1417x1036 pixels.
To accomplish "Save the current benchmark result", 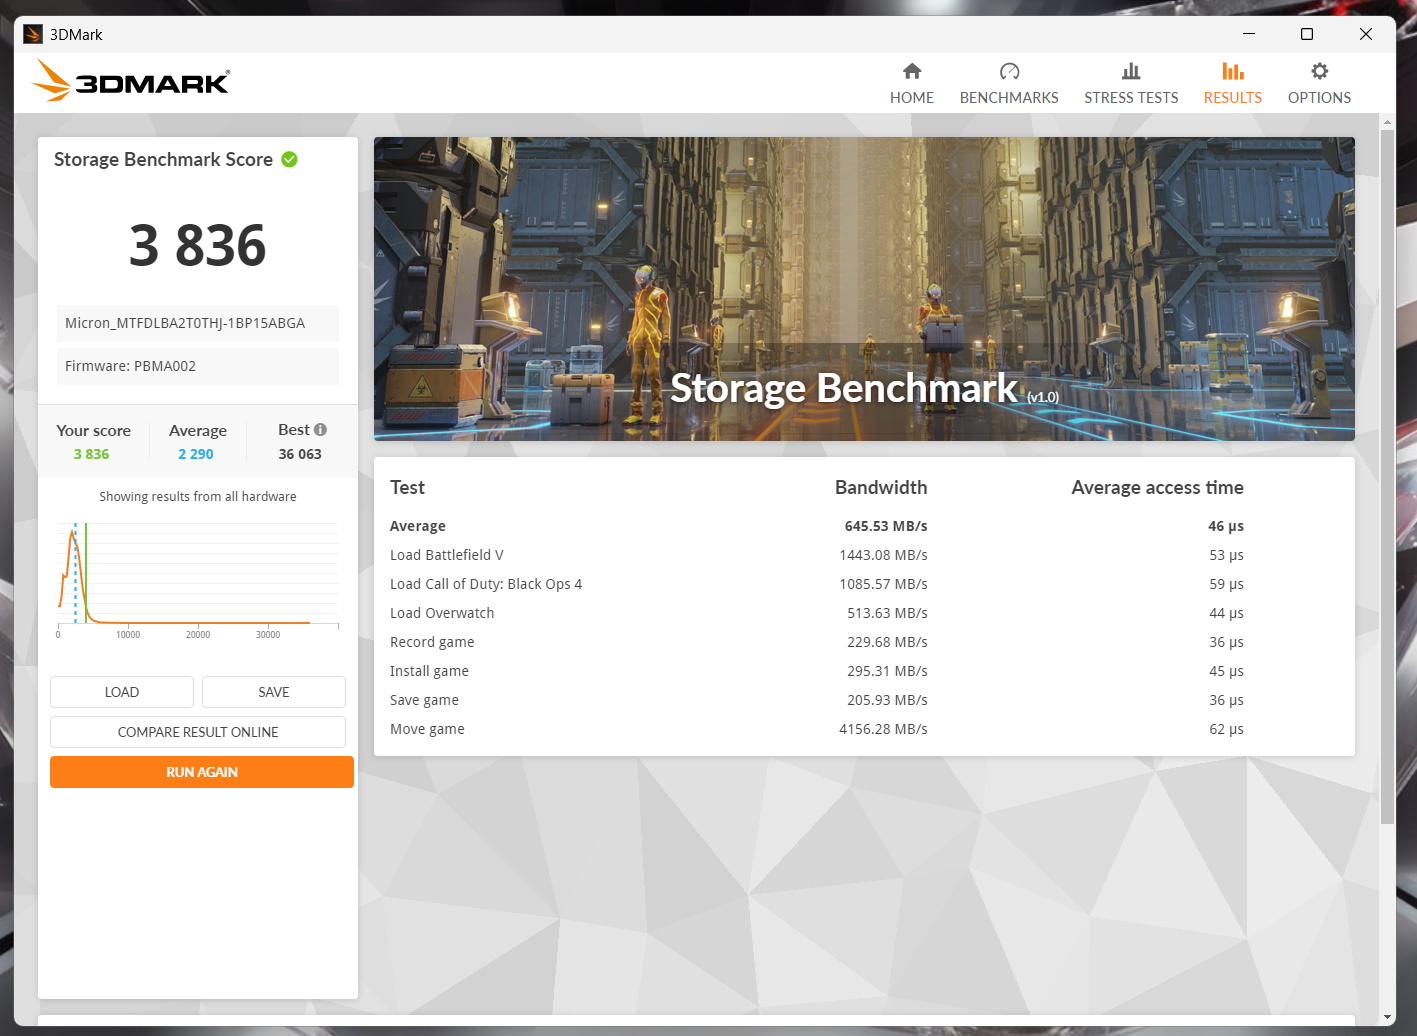I will point(274,692).
